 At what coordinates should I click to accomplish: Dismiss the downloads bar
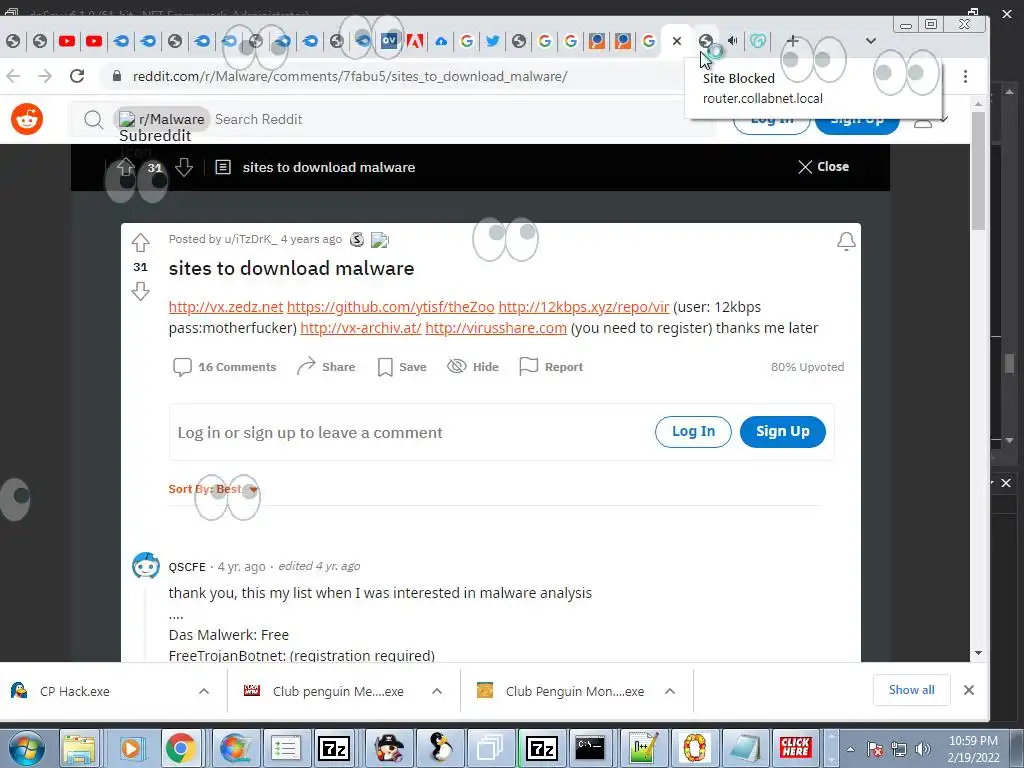969,690
